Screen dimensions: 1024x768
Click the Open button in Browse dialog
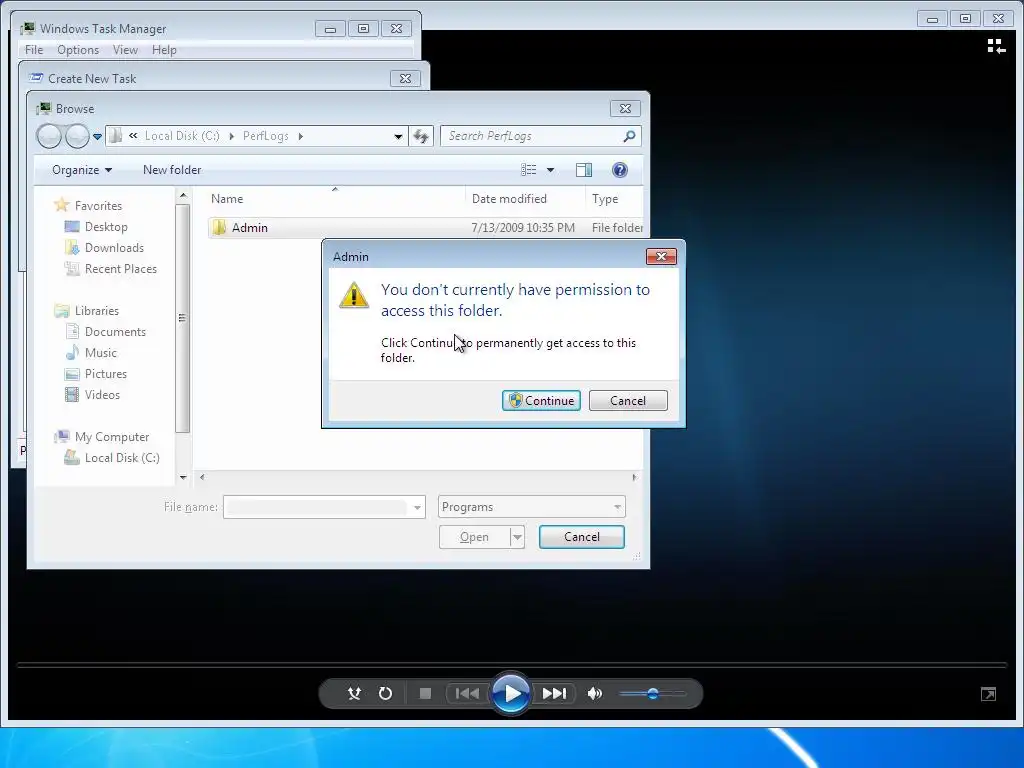tap(474, 537)
